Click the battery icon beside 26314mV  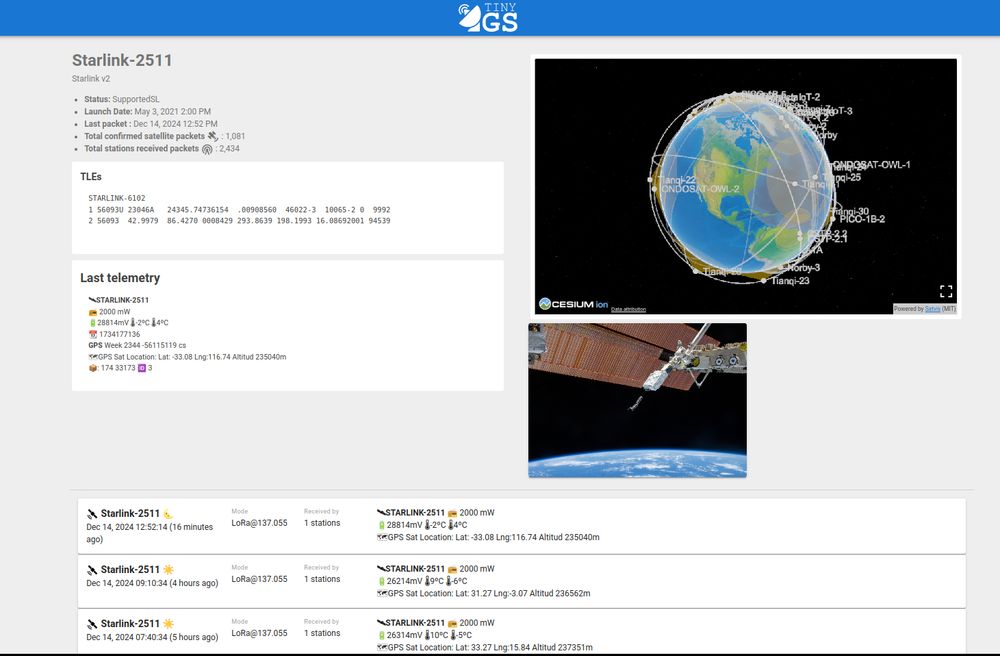click(x=382, y=636)
